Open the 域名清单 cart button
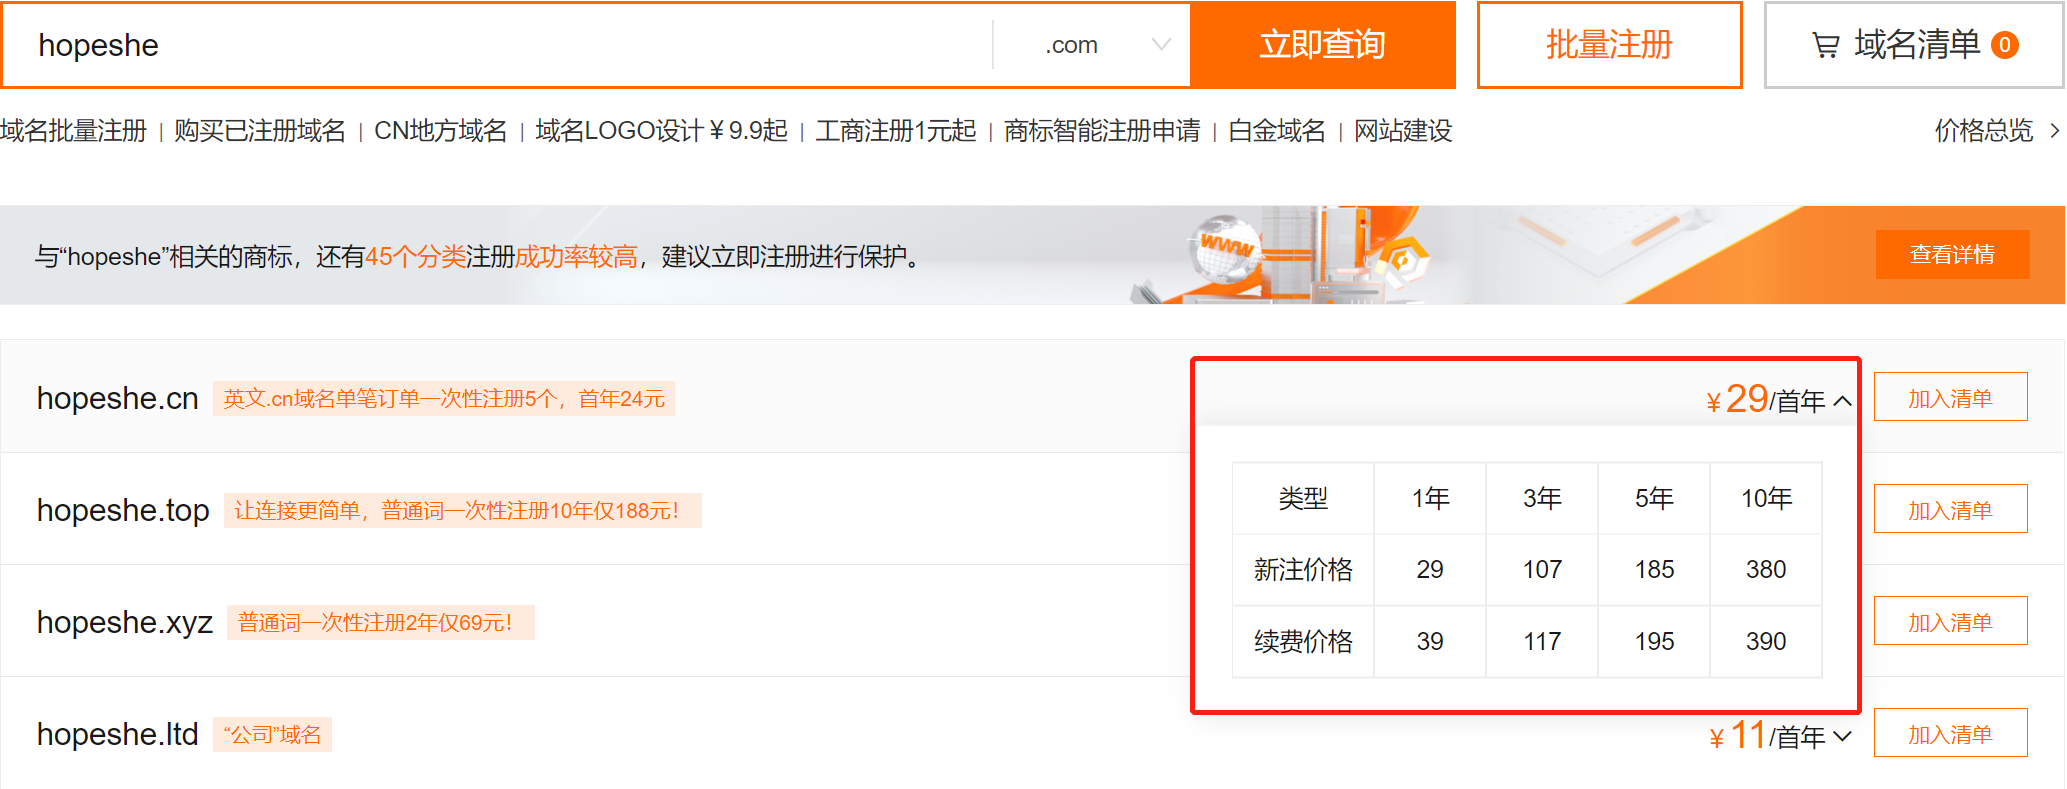The image size is (2067, 789). click(1914, 45)
